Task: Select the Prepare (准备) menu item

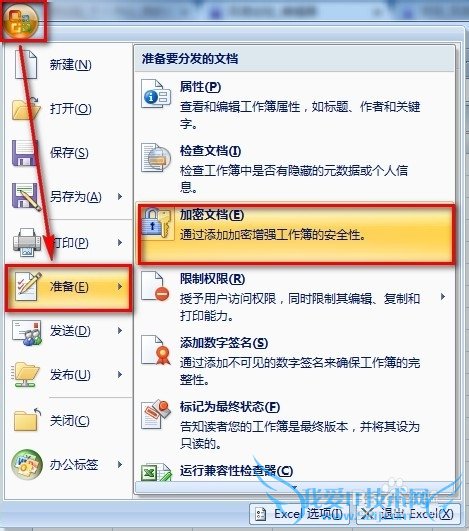Action: tap(69, 287)
